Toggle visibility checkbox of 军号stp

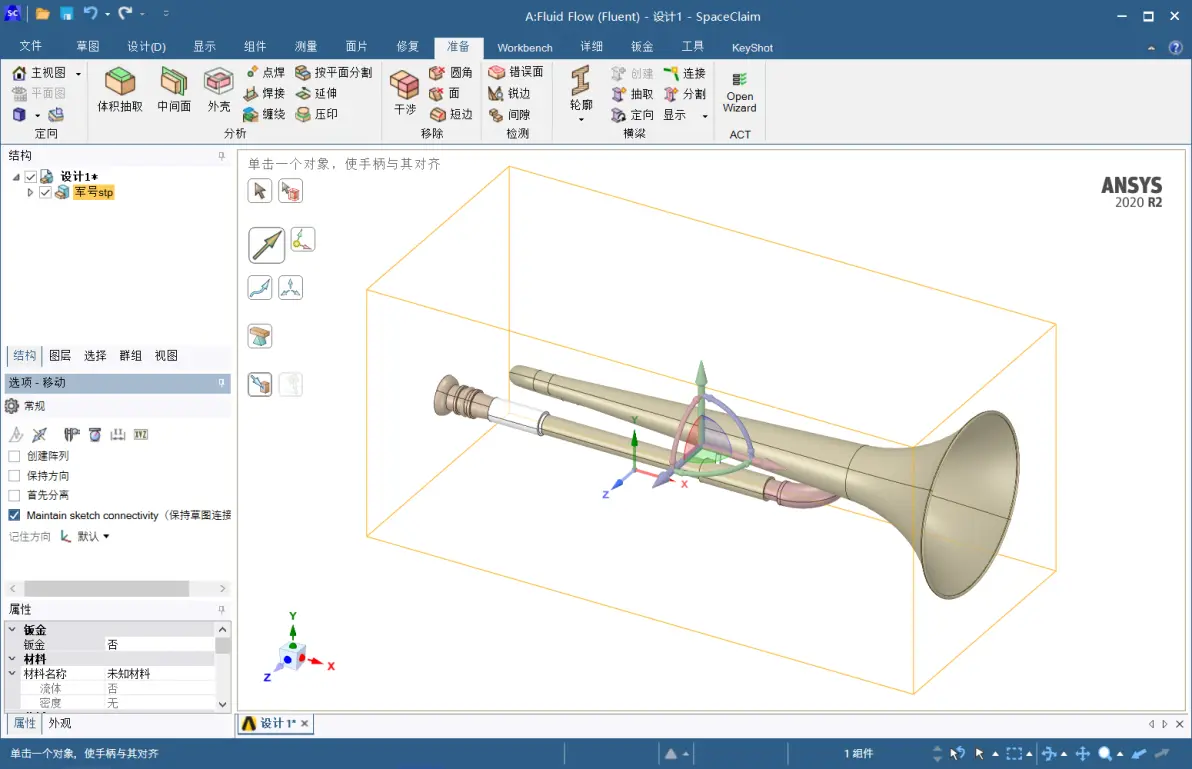coord(45,192)
